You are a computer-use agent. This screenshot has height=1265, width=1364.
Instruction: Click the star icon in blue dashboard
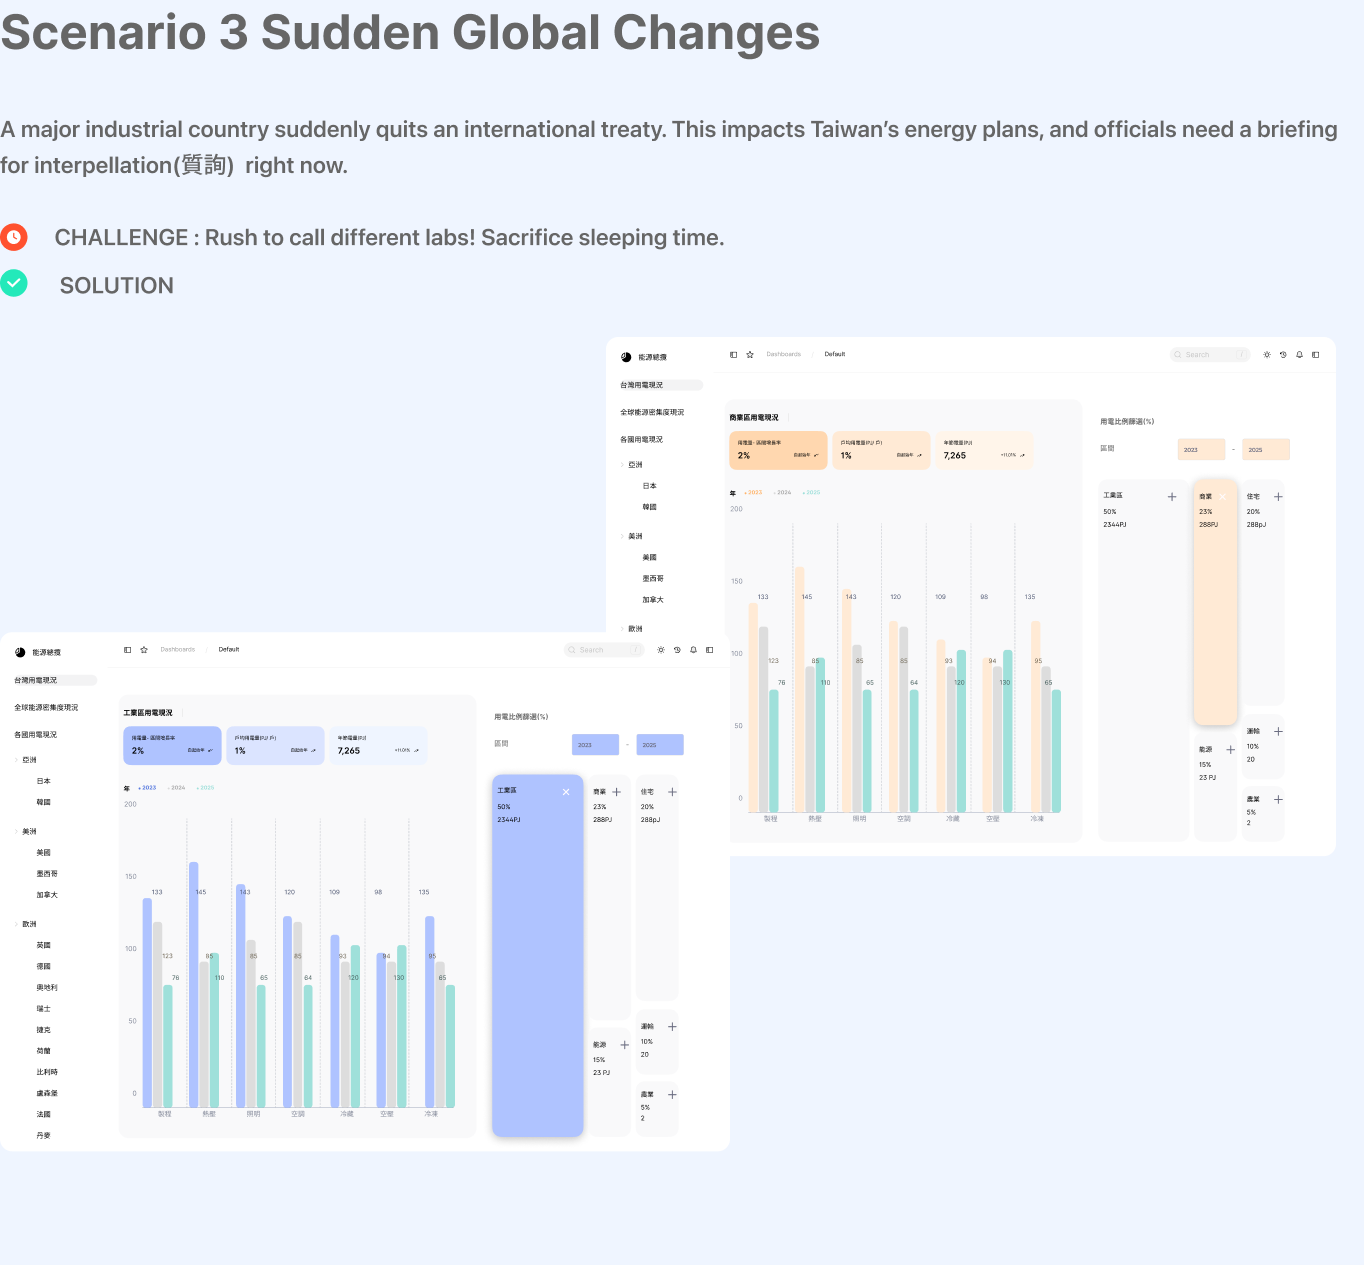point(144,650)
